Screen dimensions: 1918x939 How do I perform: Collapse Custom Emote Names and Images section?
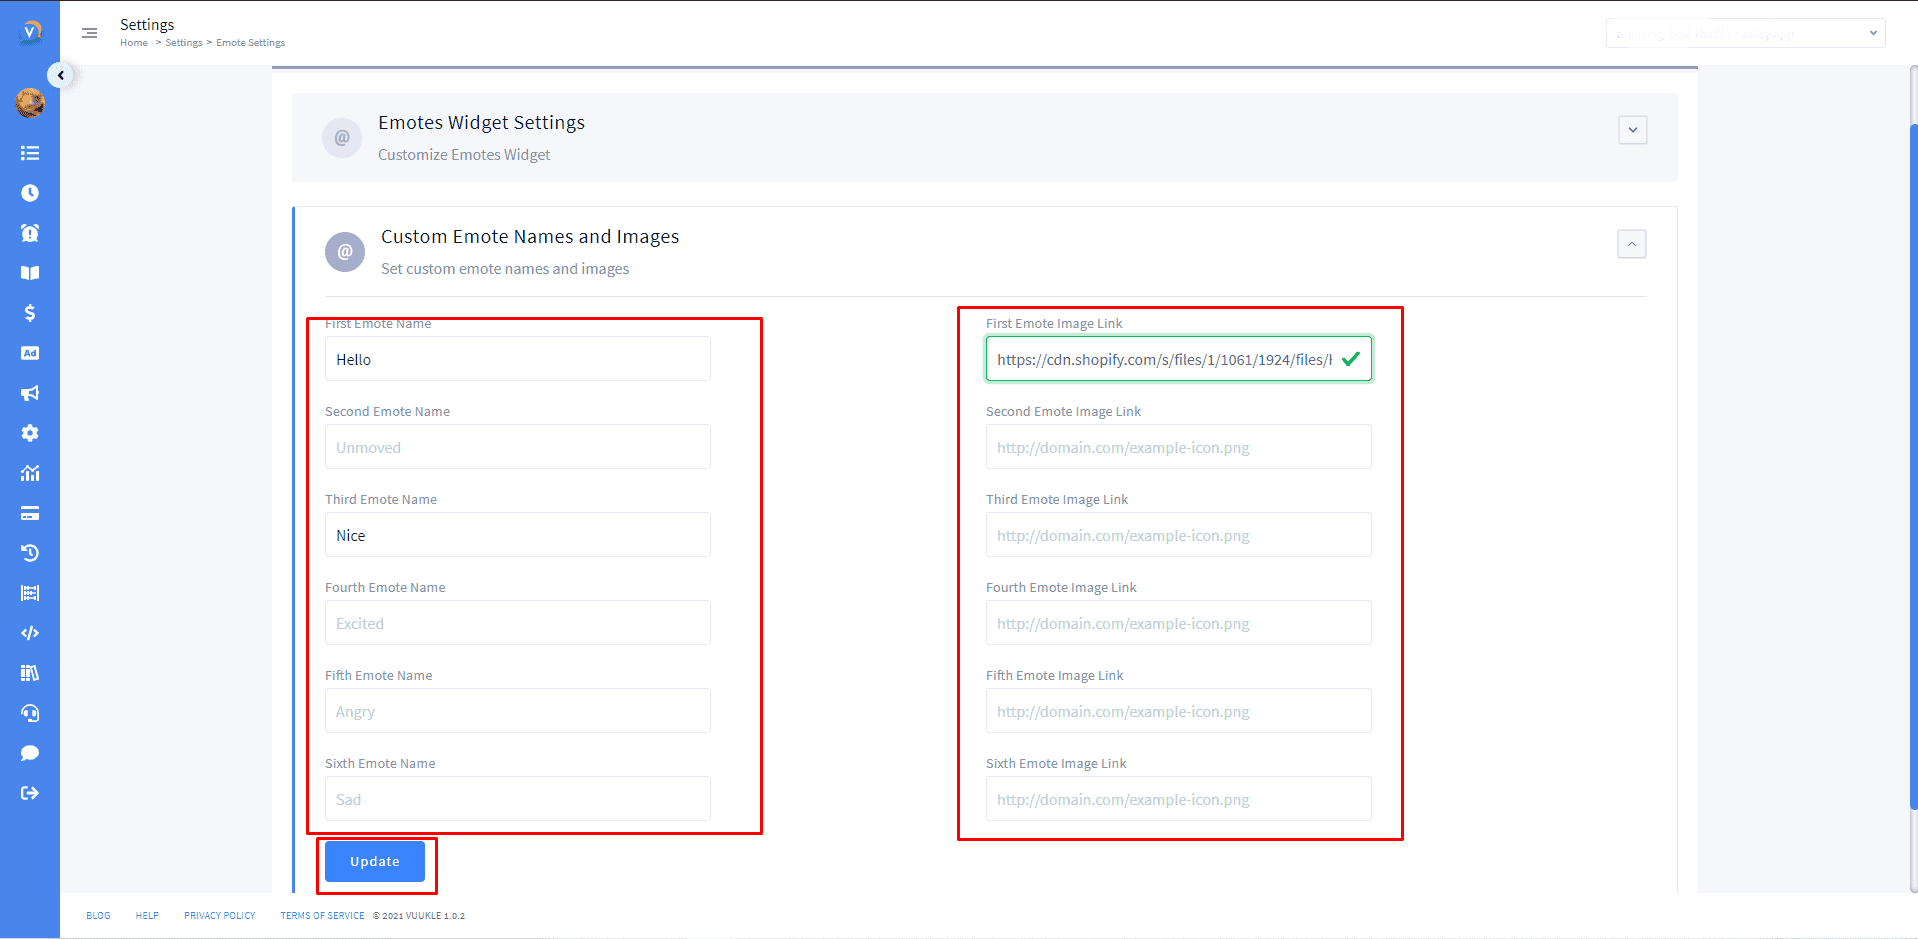coord(1631,244)
